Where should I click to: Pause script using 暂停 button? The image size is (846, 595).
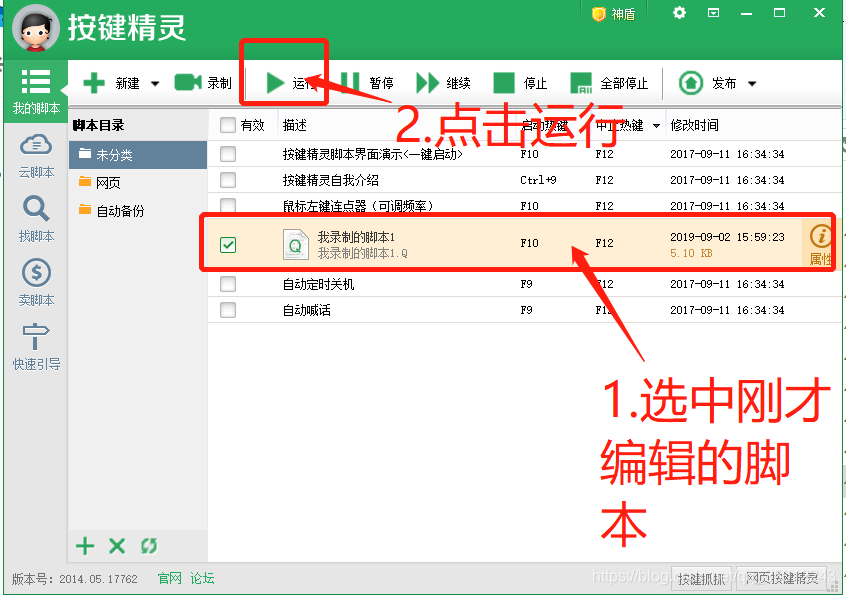(x=367, y=83)
